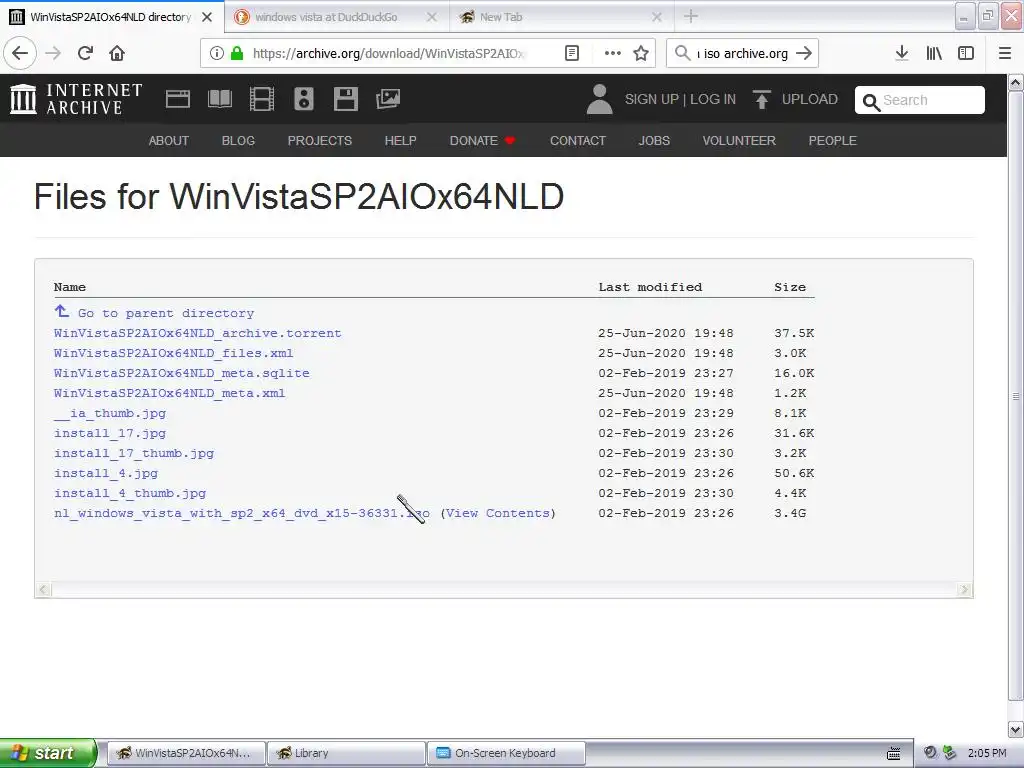Open the Firefox downloads arrow
The height and width of the screenshot is (768, 1024).
[901, 53]
